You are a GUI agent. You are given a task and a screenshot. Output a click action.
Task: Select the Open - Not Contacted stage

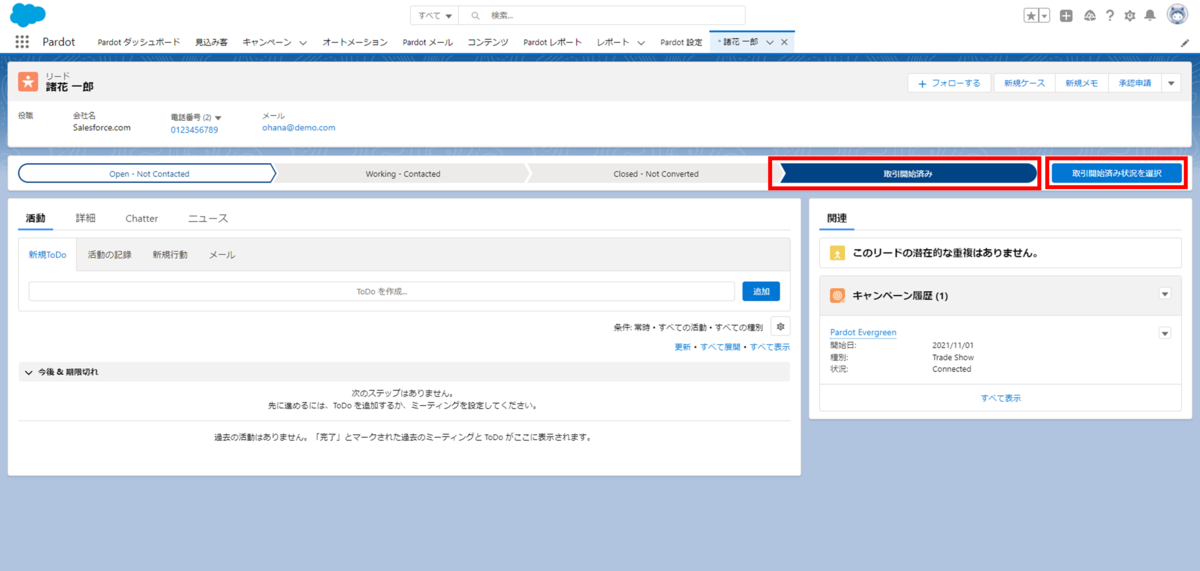point(148,173)
